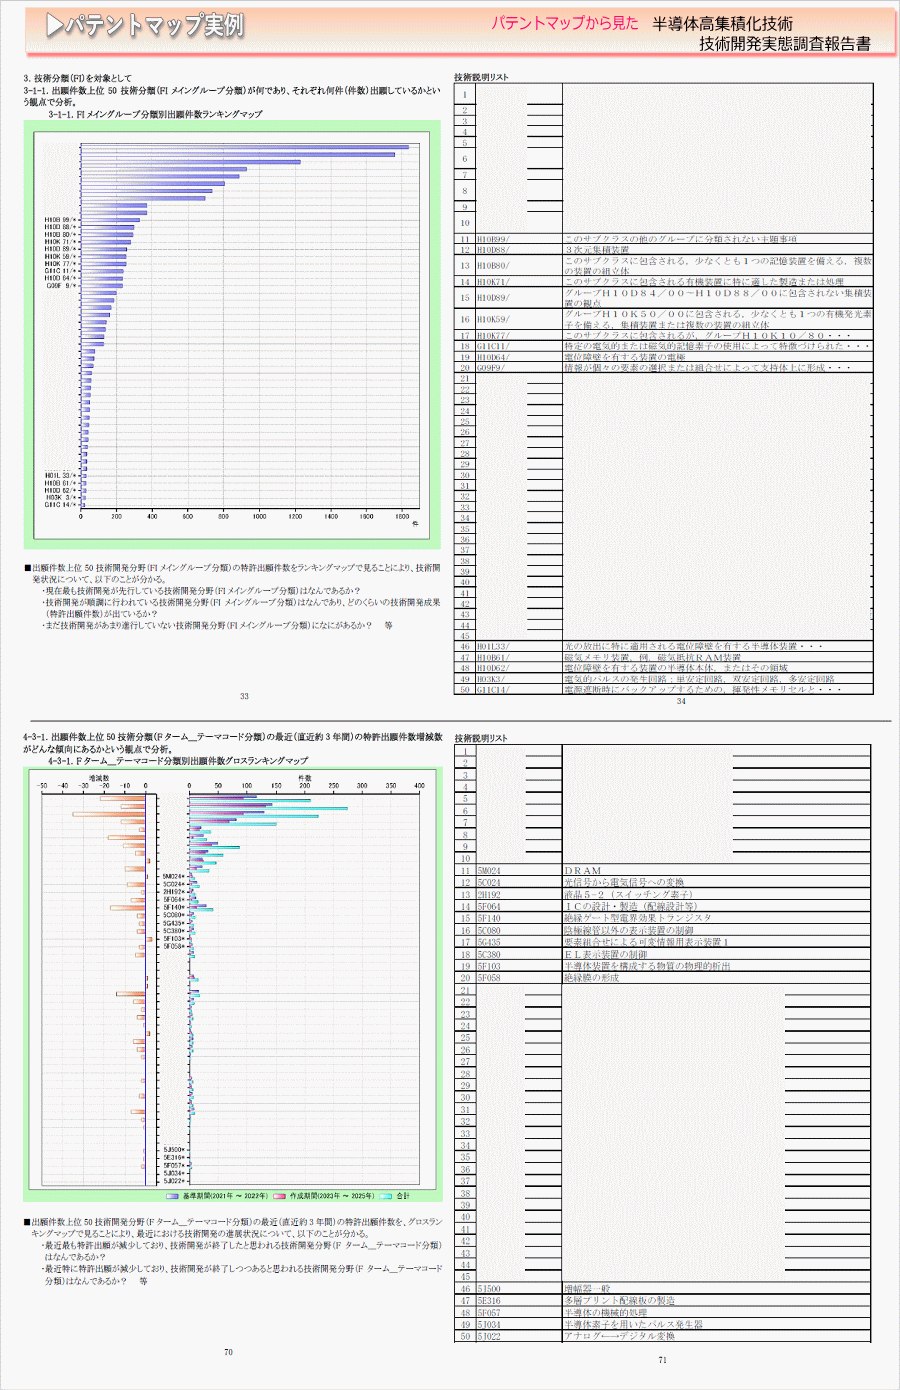The height and width of the screenshot is (1390, 900).
Task: Click the red パテントマップから見た heading text
Action: coord(564,23)
